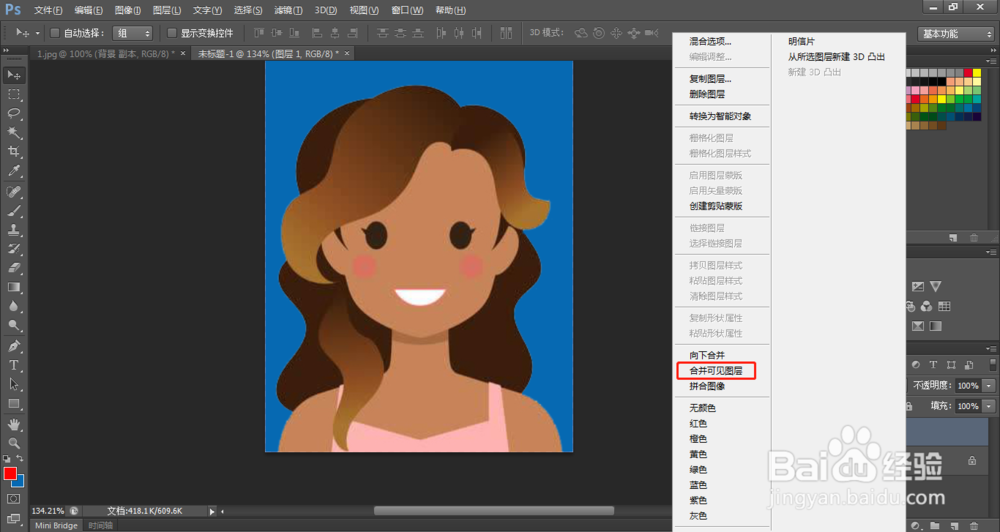Choose 删除图层 from the context menu

(x=707, y=94)
